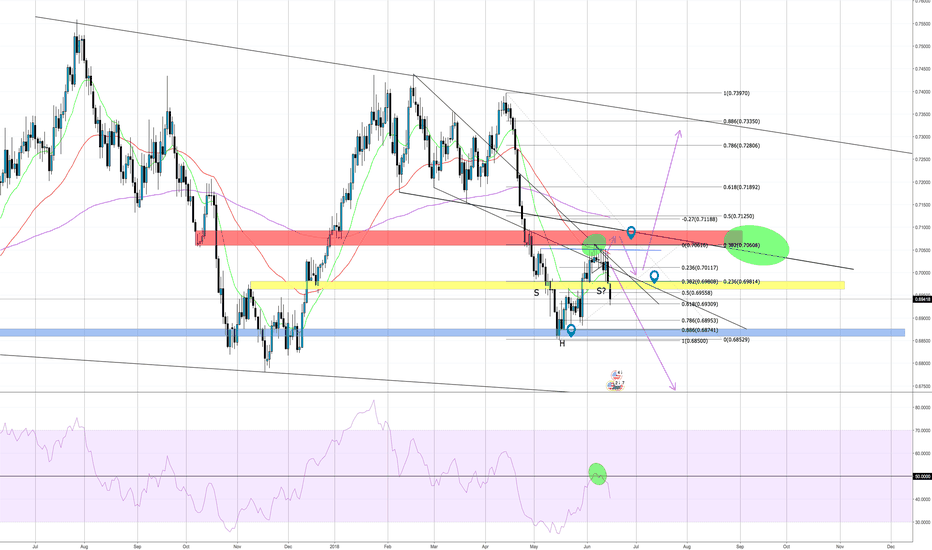Screen dimensions: 932x550
Task: Click the Fib label 0.236(0.69814)
Action: pos(741,282)
